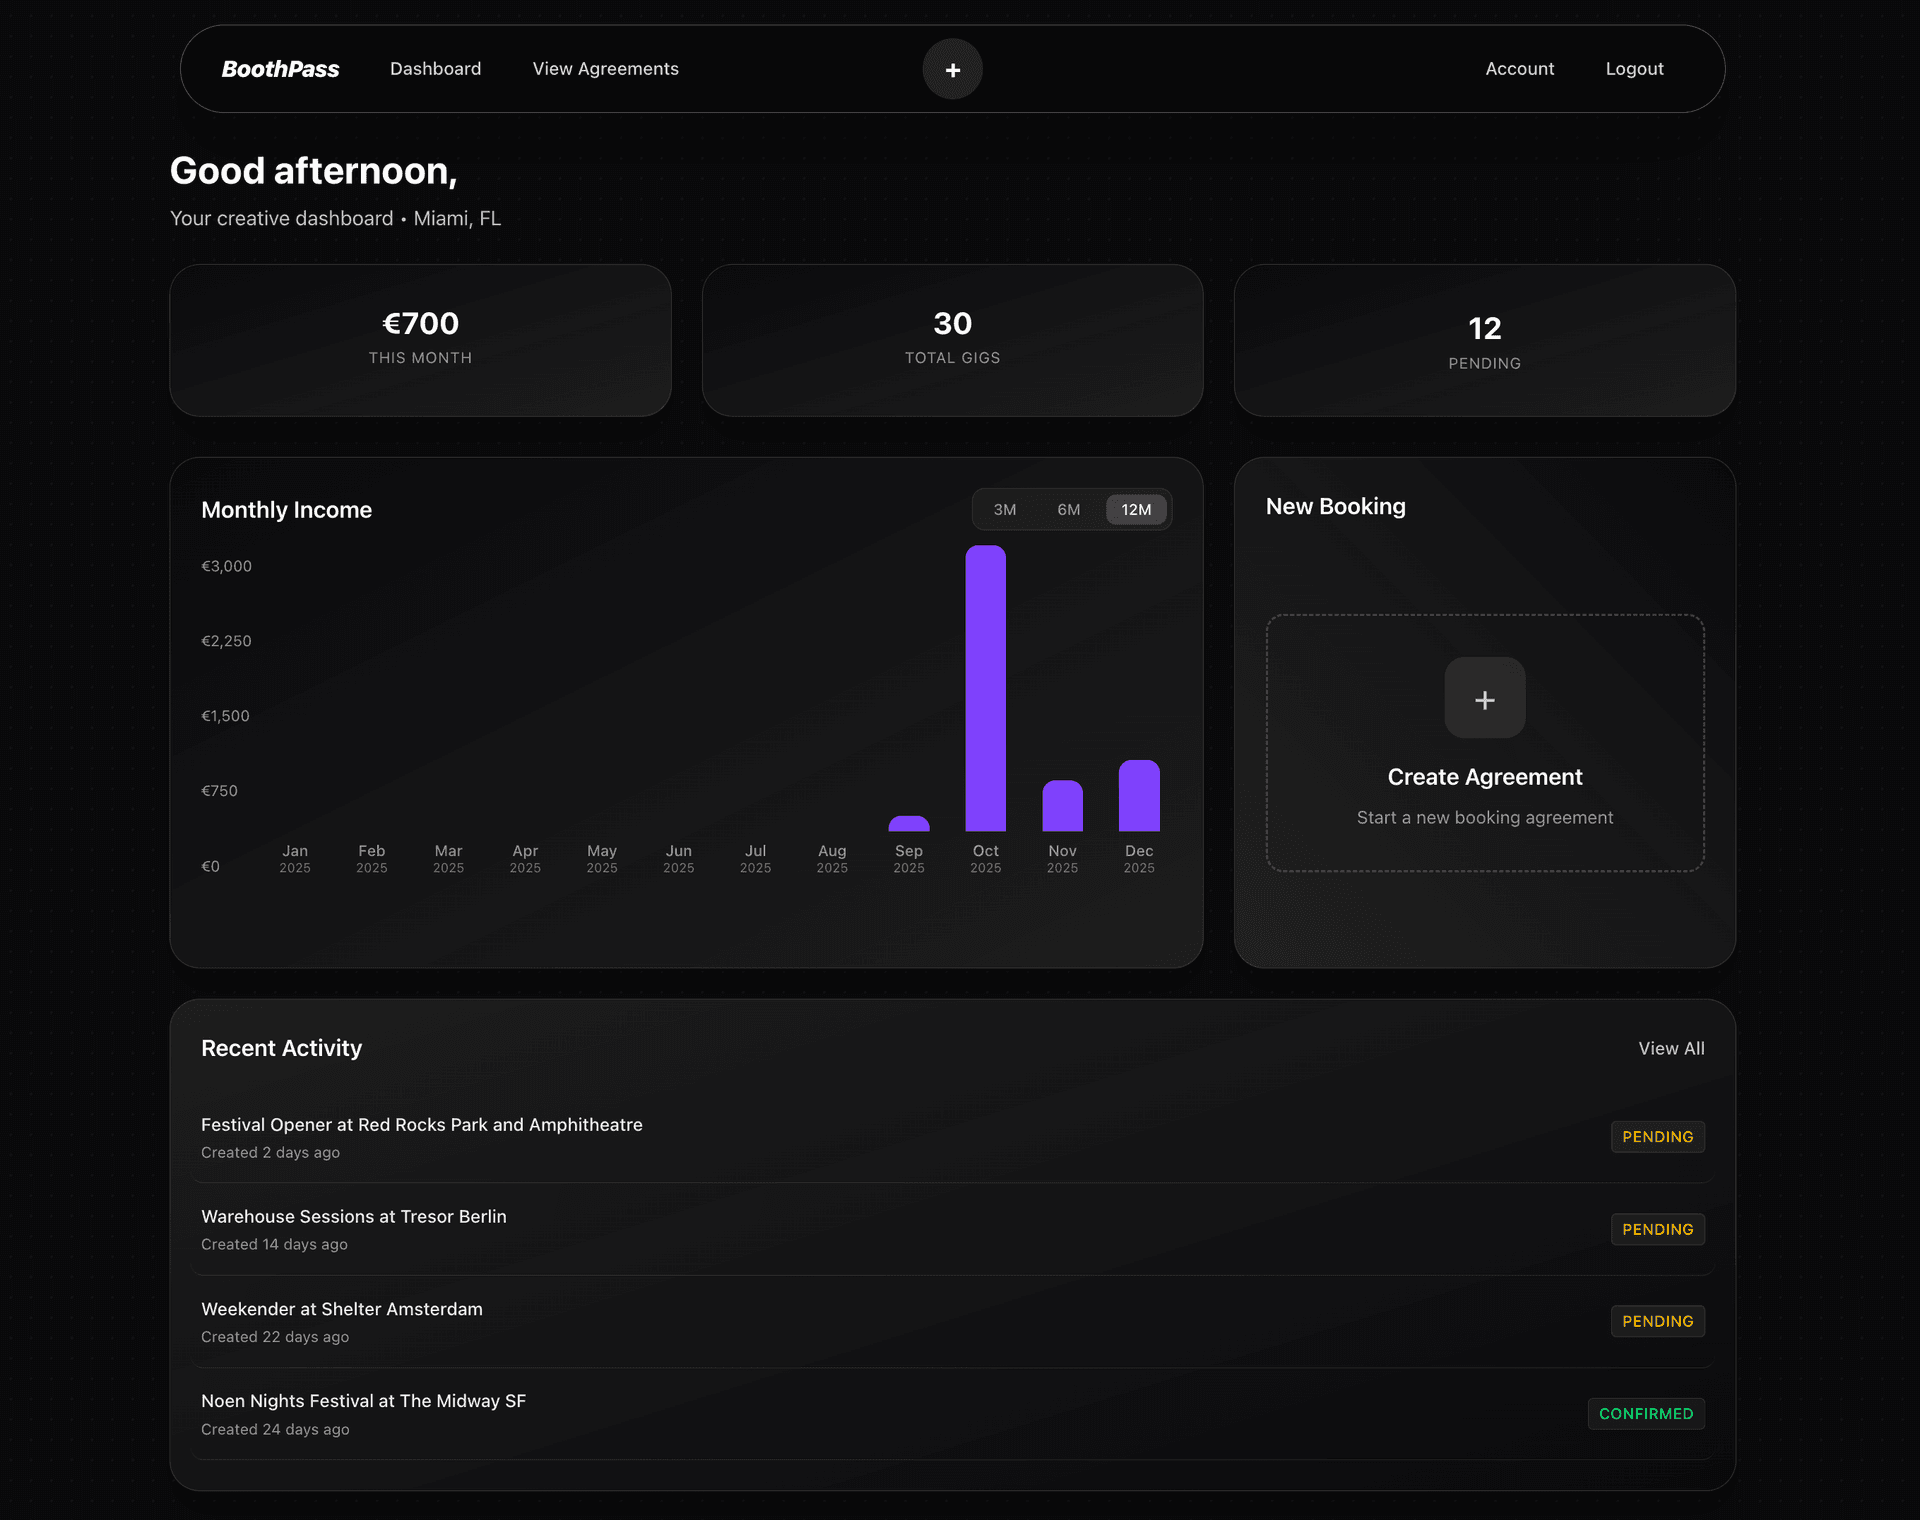Click 'Created 2 days ago' text
The height and width of the screenshot is (1520, 1920).
[x=270, y=1152]
